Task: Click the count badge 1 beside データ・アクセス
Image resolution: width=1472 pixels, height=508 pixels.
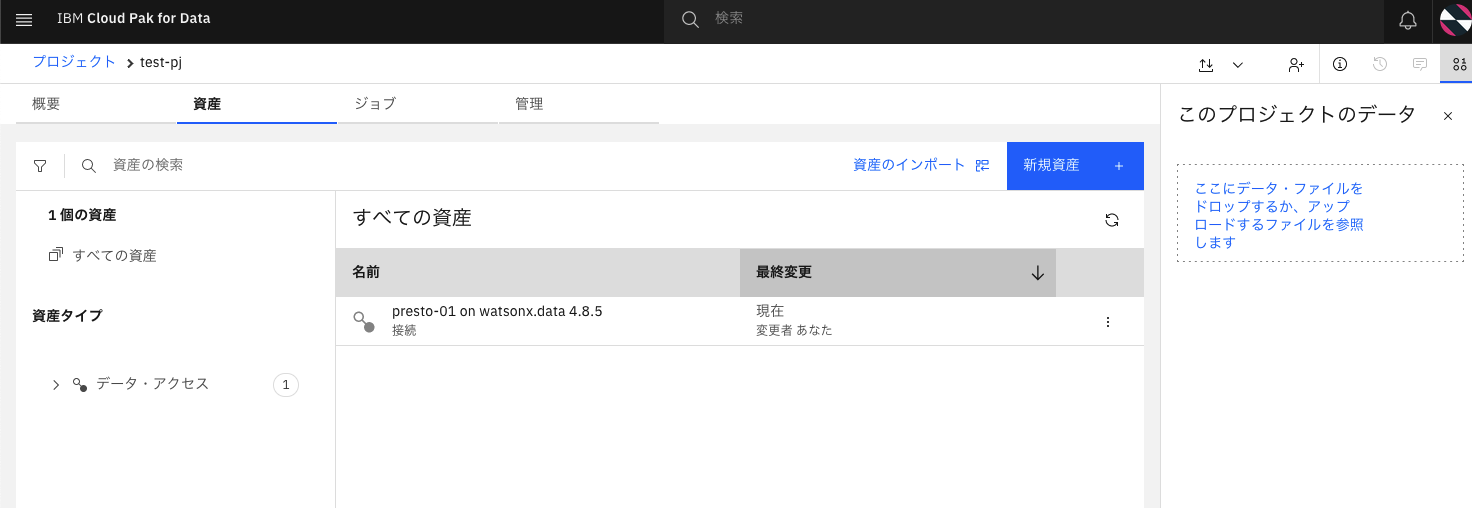Action: pyautogui.click(x=286, y=385)
